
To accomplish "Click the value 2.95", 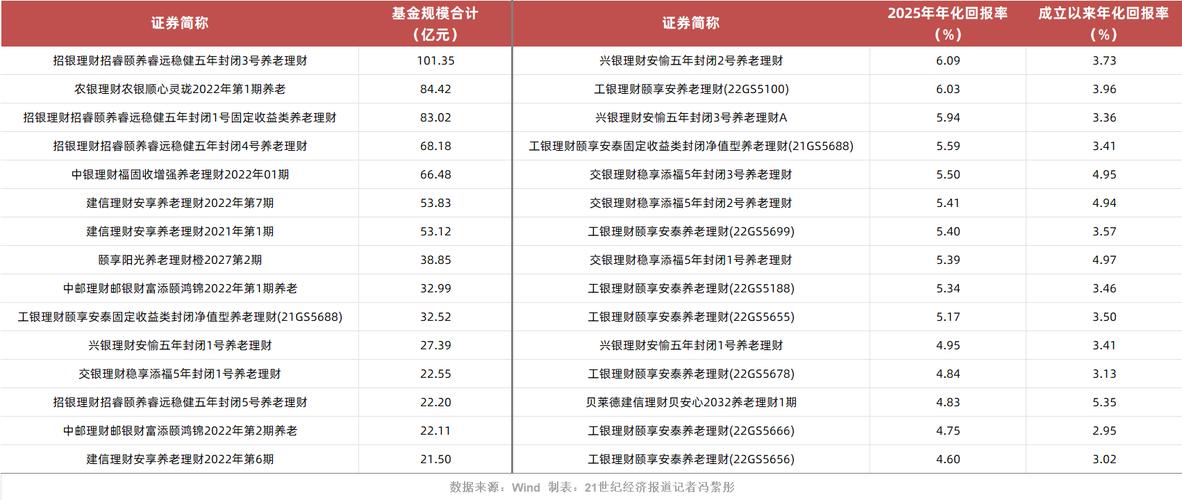I will tap(1104, 431).
